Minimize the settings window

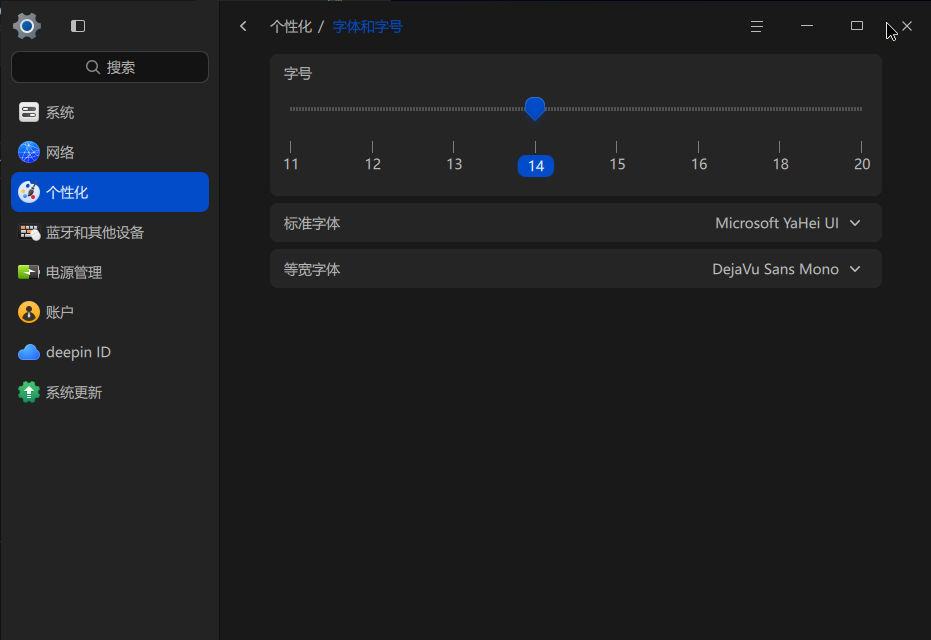pyautogui.click(x=807, y=26)
